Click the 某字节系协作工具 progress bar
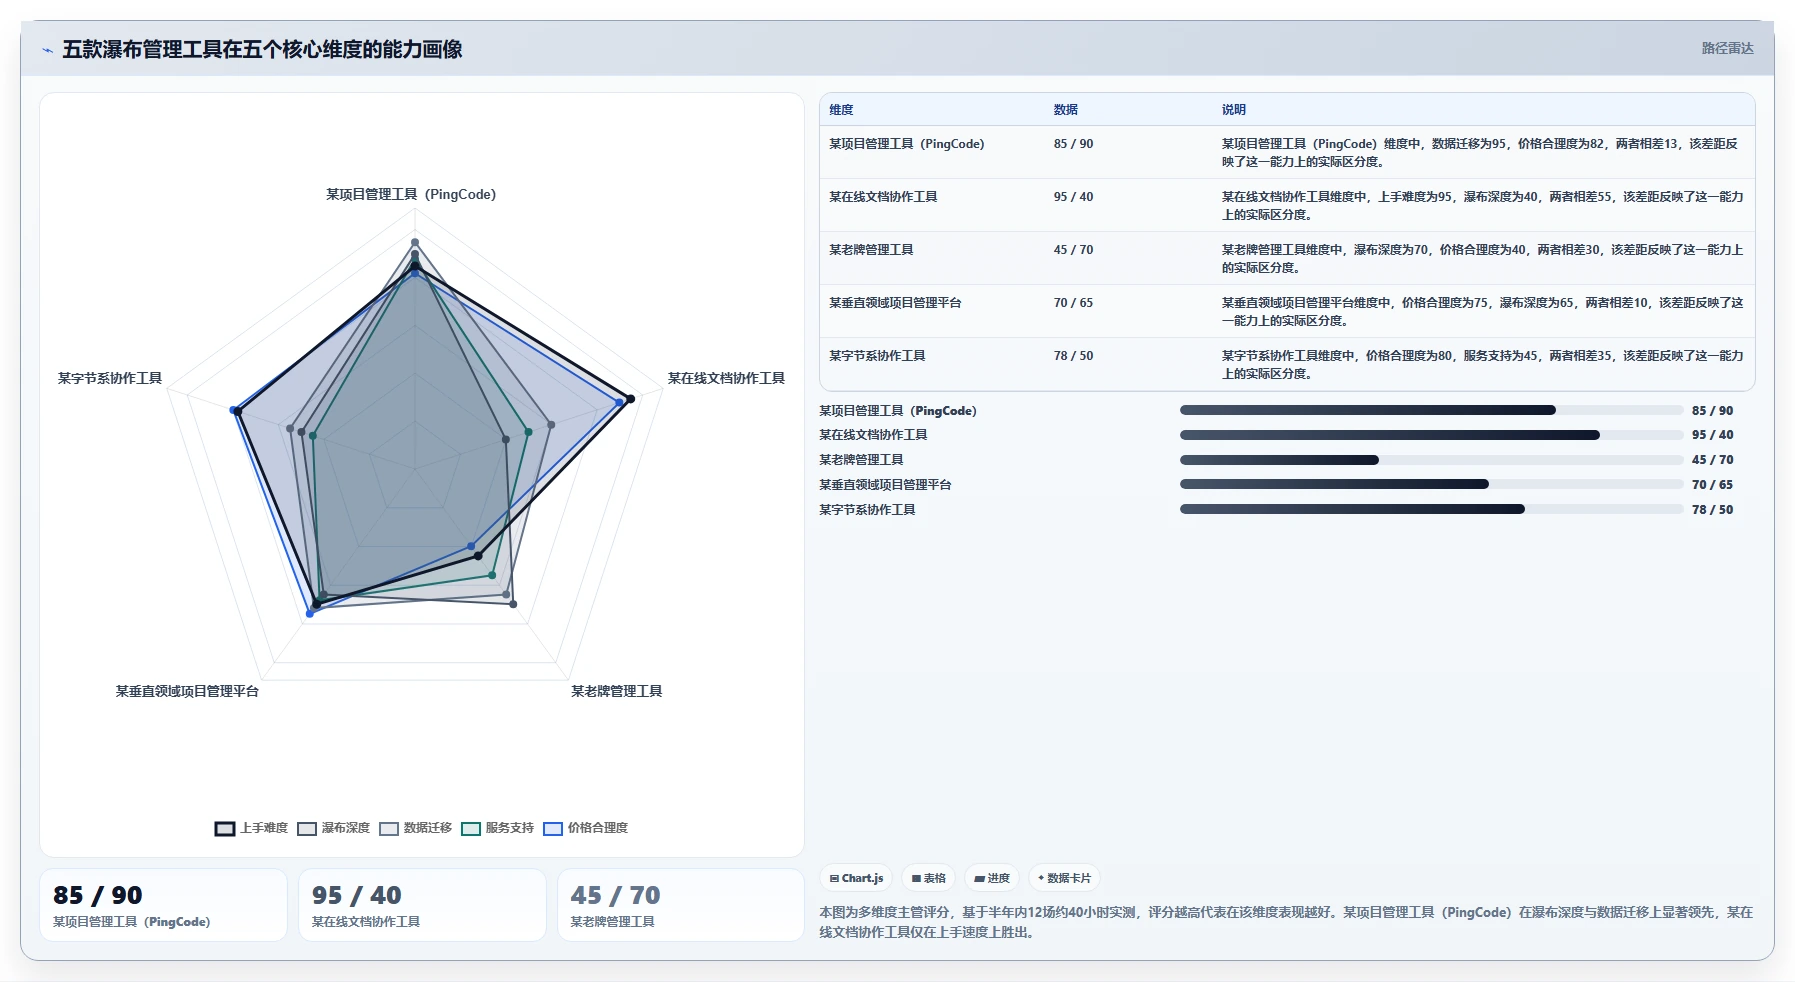1795x982 pixels. [x=1431, y=509]
